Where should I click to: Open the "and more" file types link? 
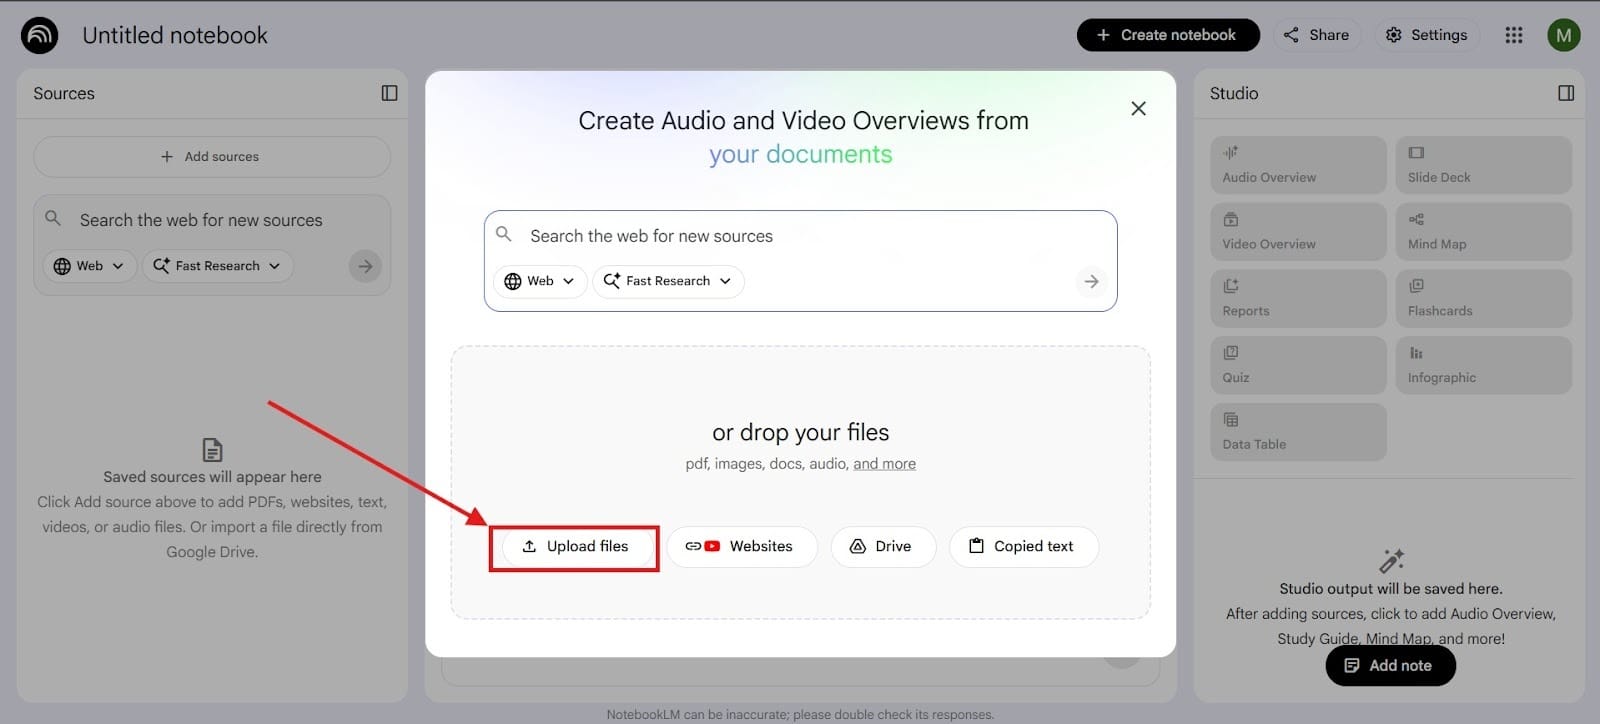pos(884,464)
